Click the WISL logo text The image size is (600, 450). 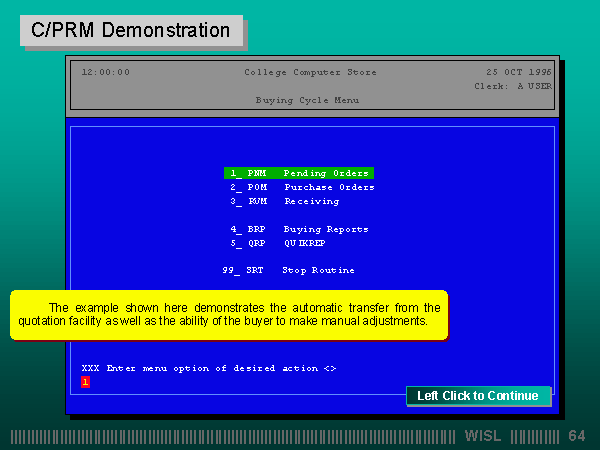pos(484,436)
